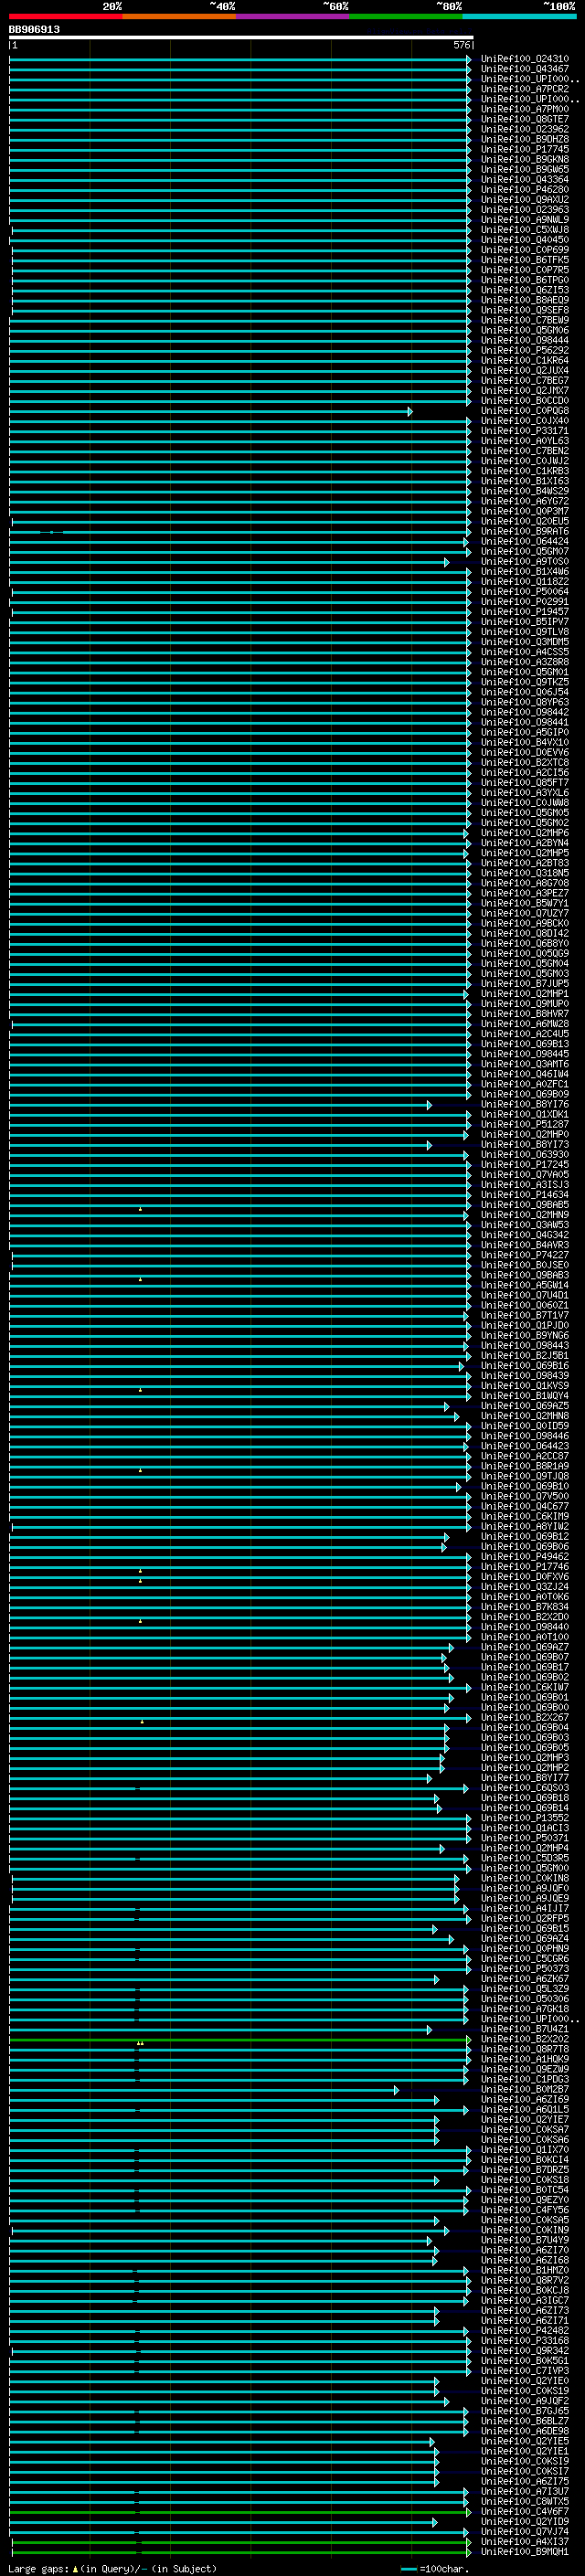This screenshot has width=585, height=2576.
Task: Click the cyan ~100% identity color band
Action: point(519,16)
